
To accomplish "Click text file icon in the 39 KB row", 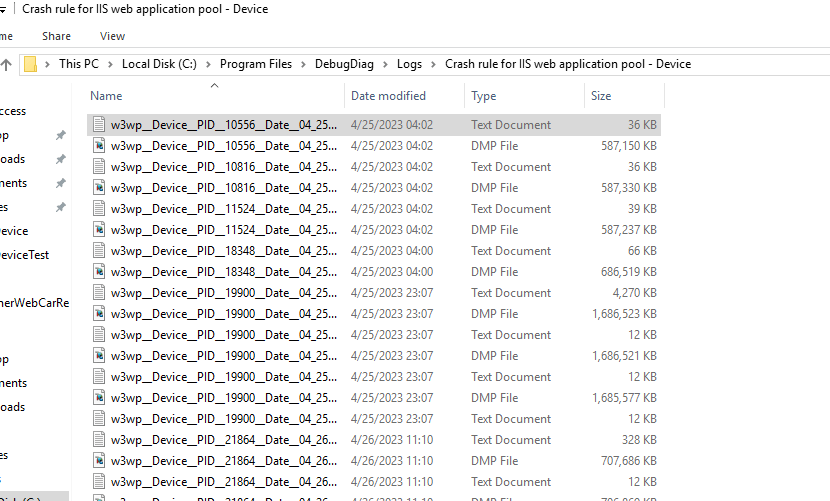I will click(98, 209).
